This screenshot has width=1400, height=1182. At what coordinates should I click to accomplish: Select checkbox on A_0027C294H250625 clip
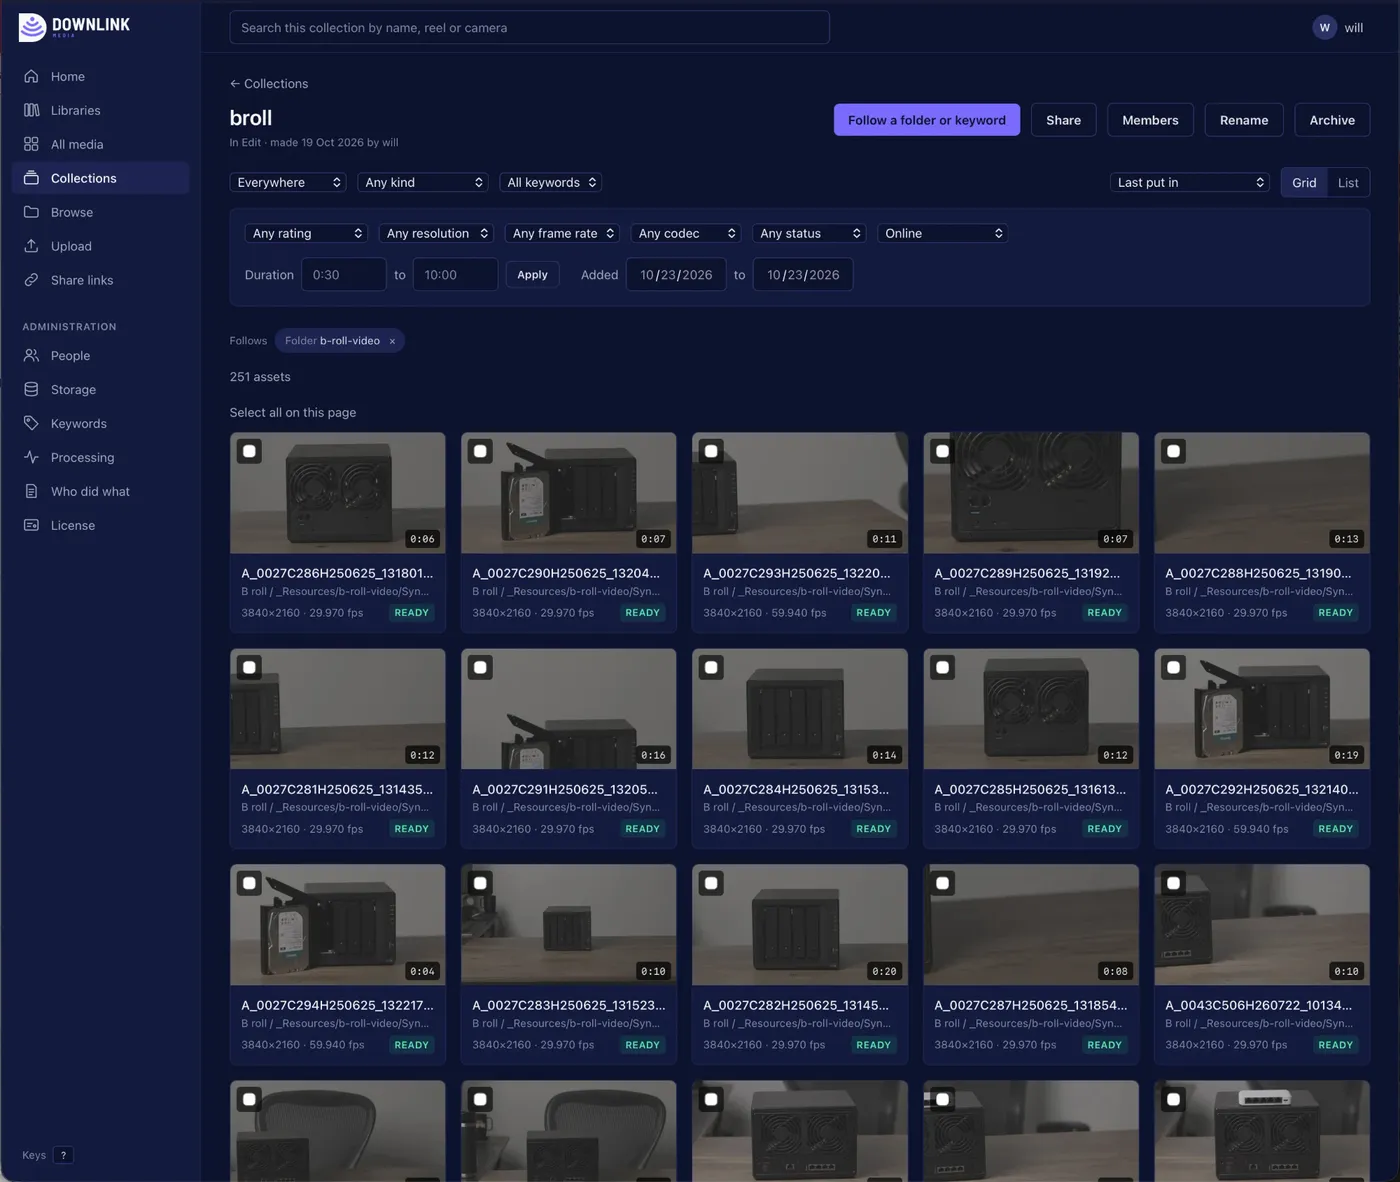point(249,883)
